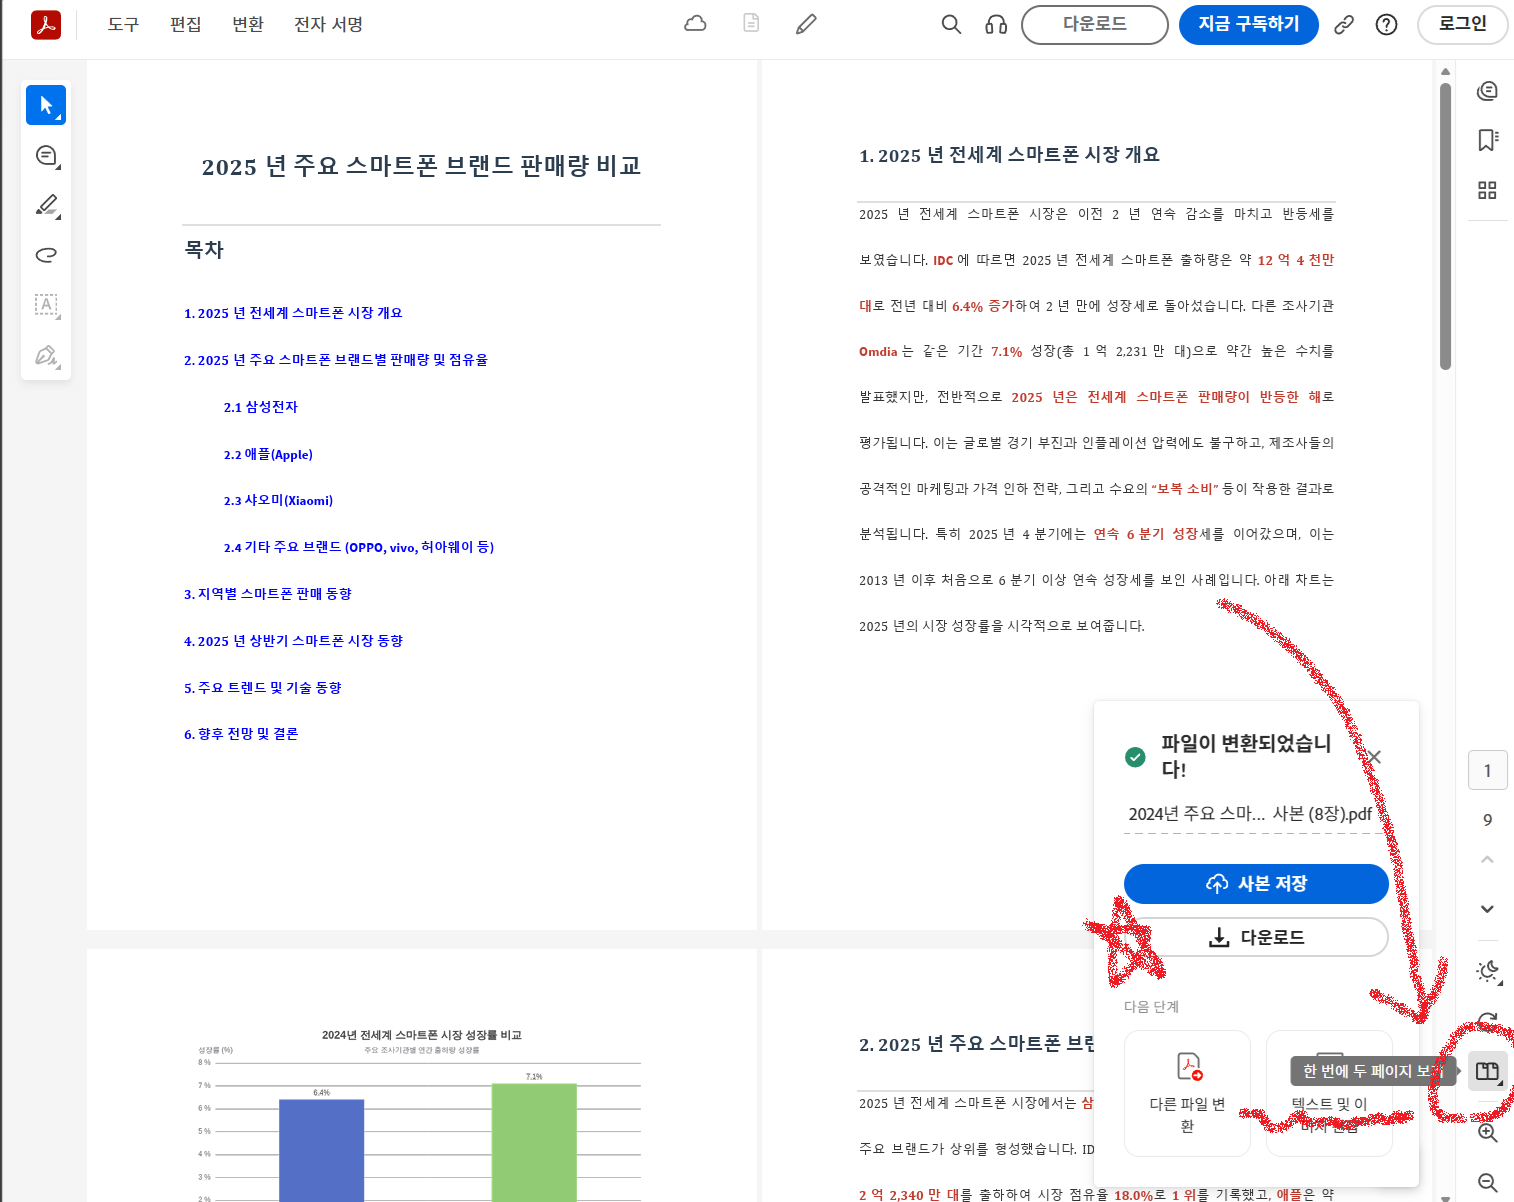Click the 다른 파일 변환 card
Viewport: 1514px width, 1202px height.
pos(1187,1093)
